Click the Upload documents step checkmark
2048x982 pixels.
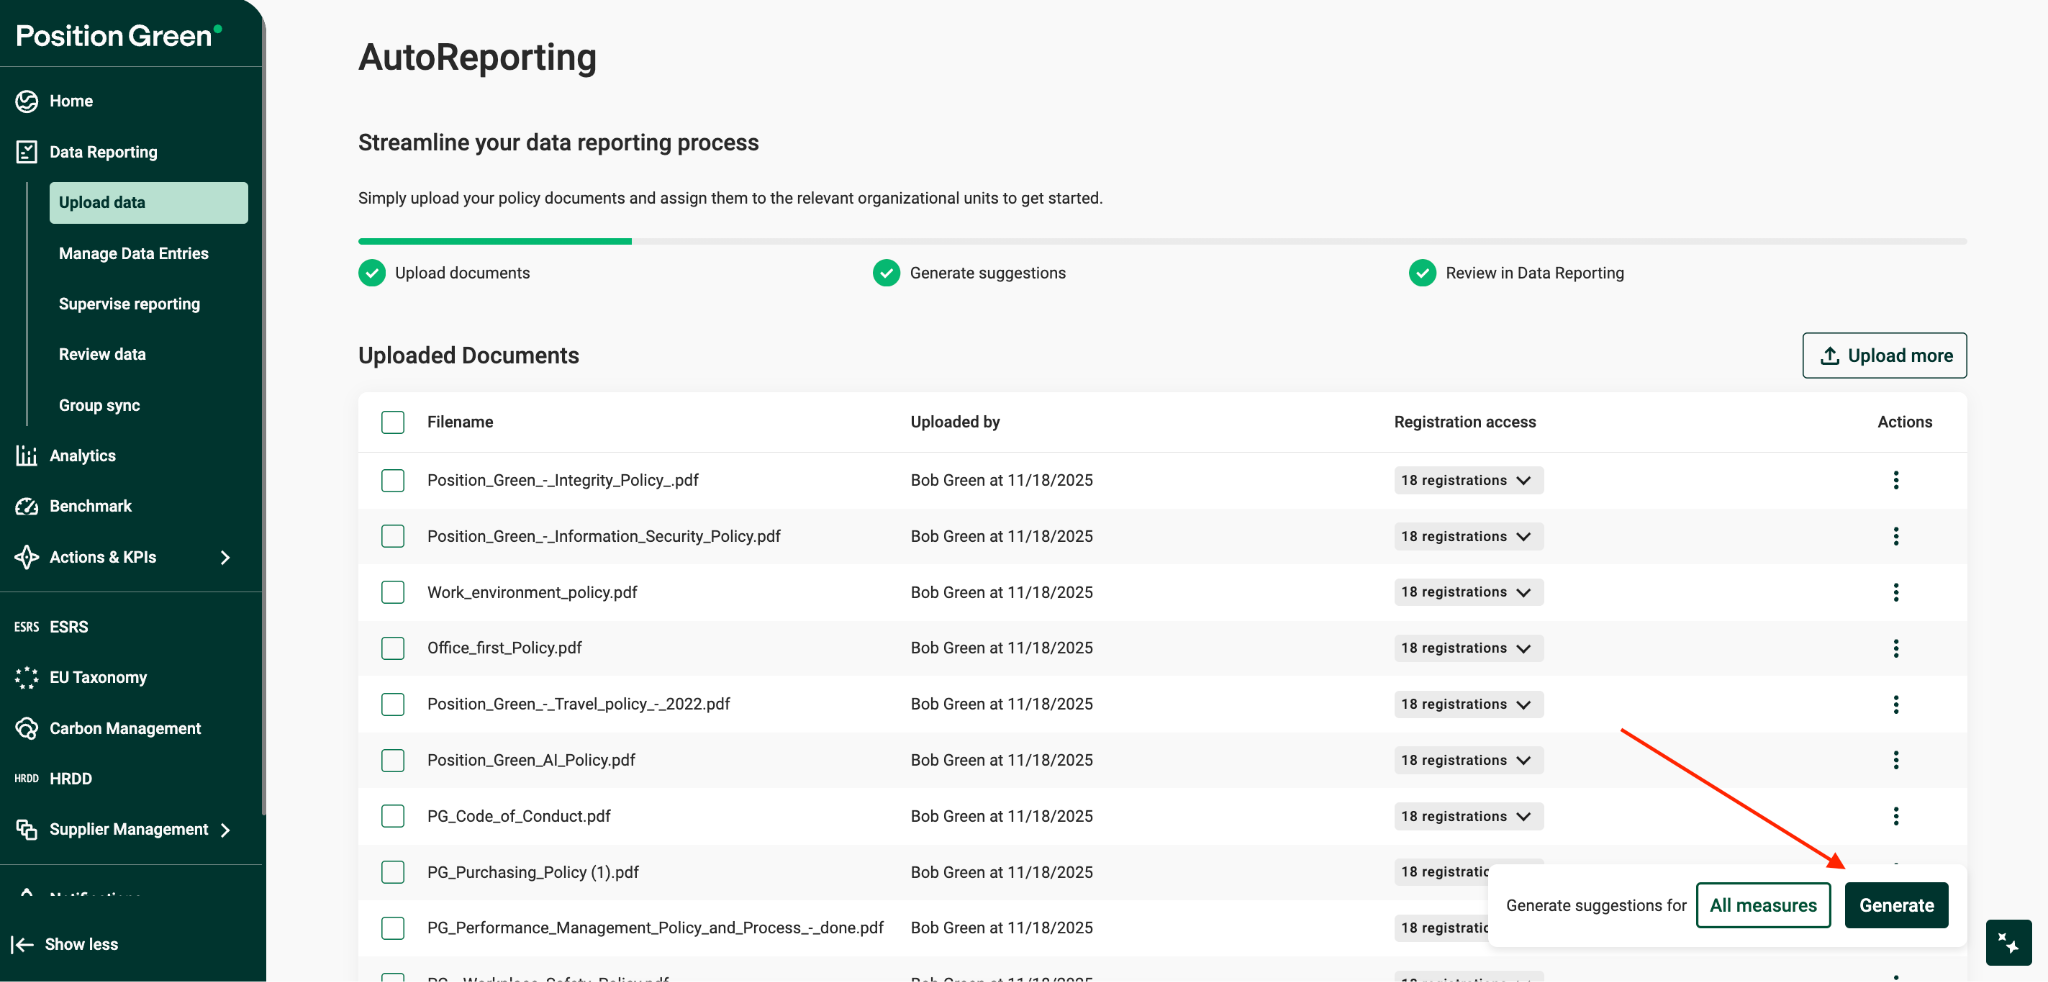coord(372,273)
